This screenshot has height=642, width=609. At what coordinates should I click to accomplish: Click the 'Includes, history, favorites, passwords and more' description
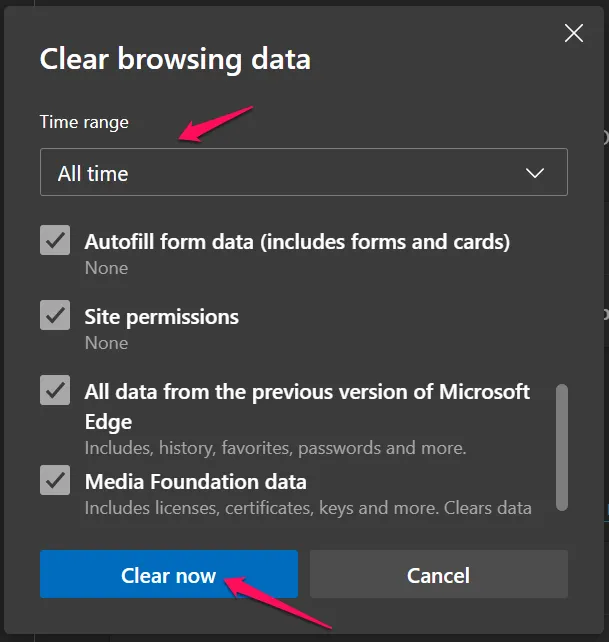[275, 447]
